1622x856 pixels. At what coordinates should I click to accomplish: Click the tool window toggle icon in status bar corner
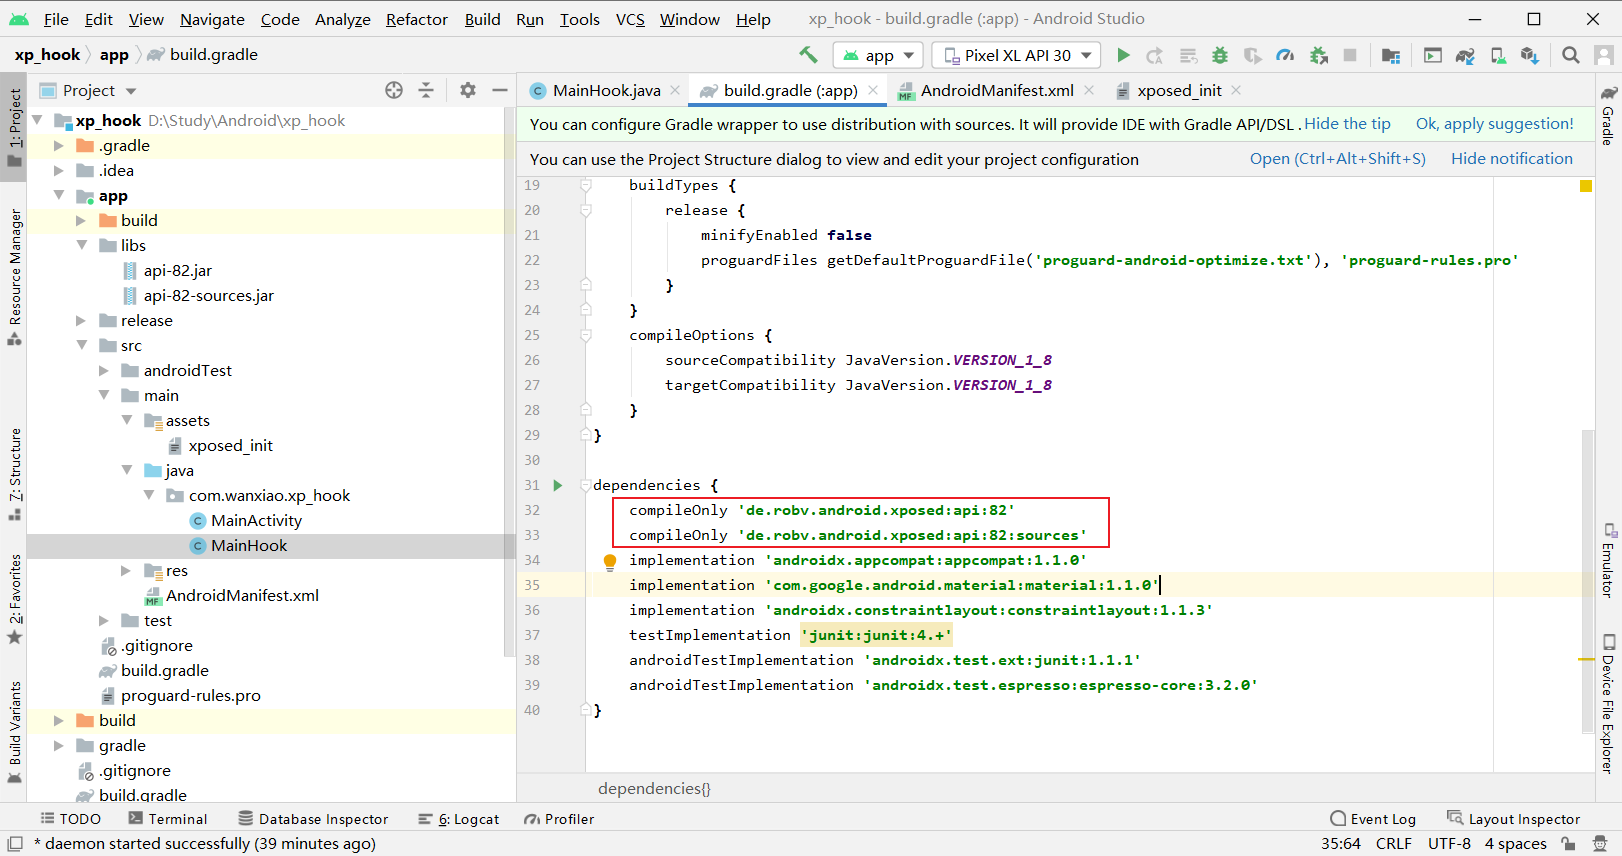tap(15, 844)
